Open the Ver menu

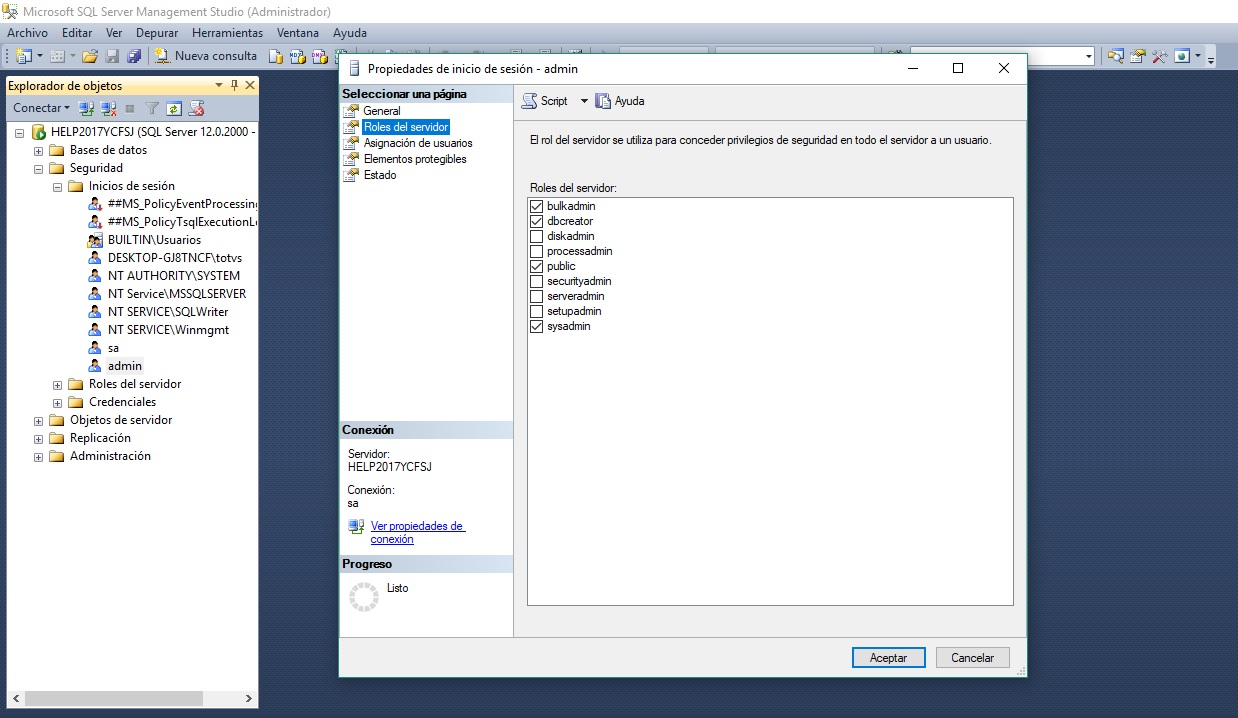[x=114, y=33]
